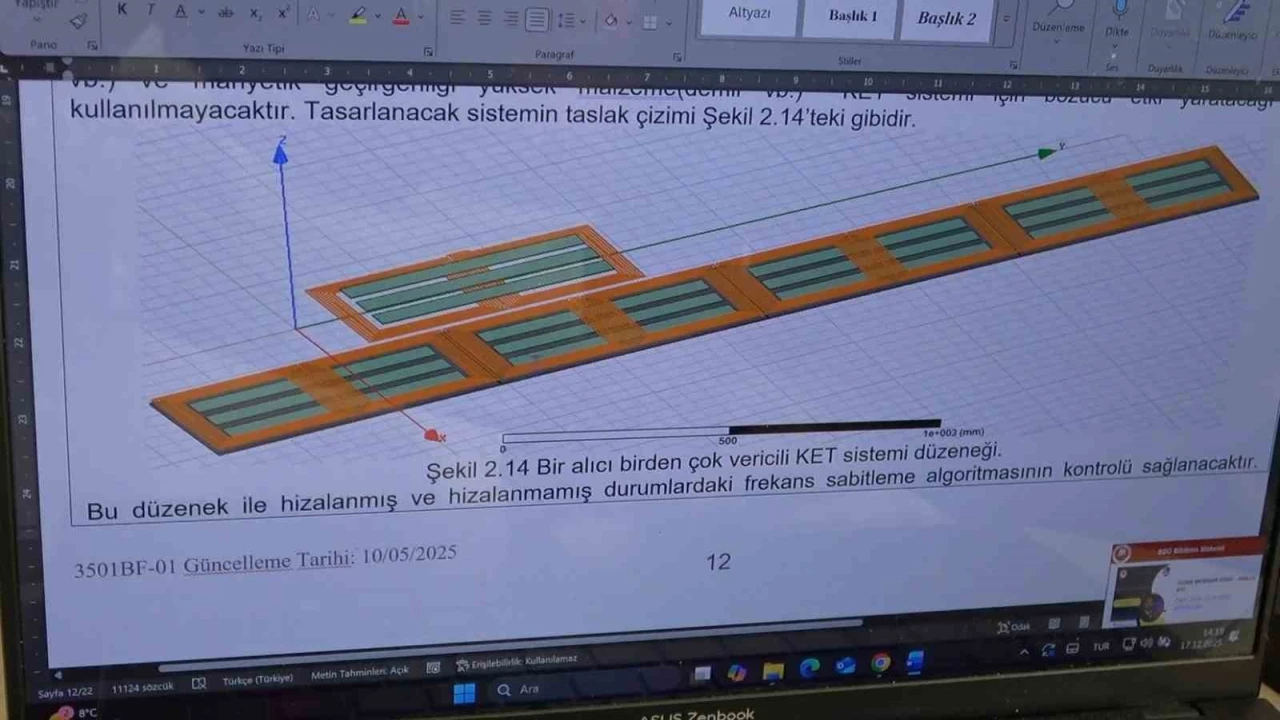This screenshot has height=720, width=1280.
Task: Expand the line spacing dropdown
Action: click(582, 21)
